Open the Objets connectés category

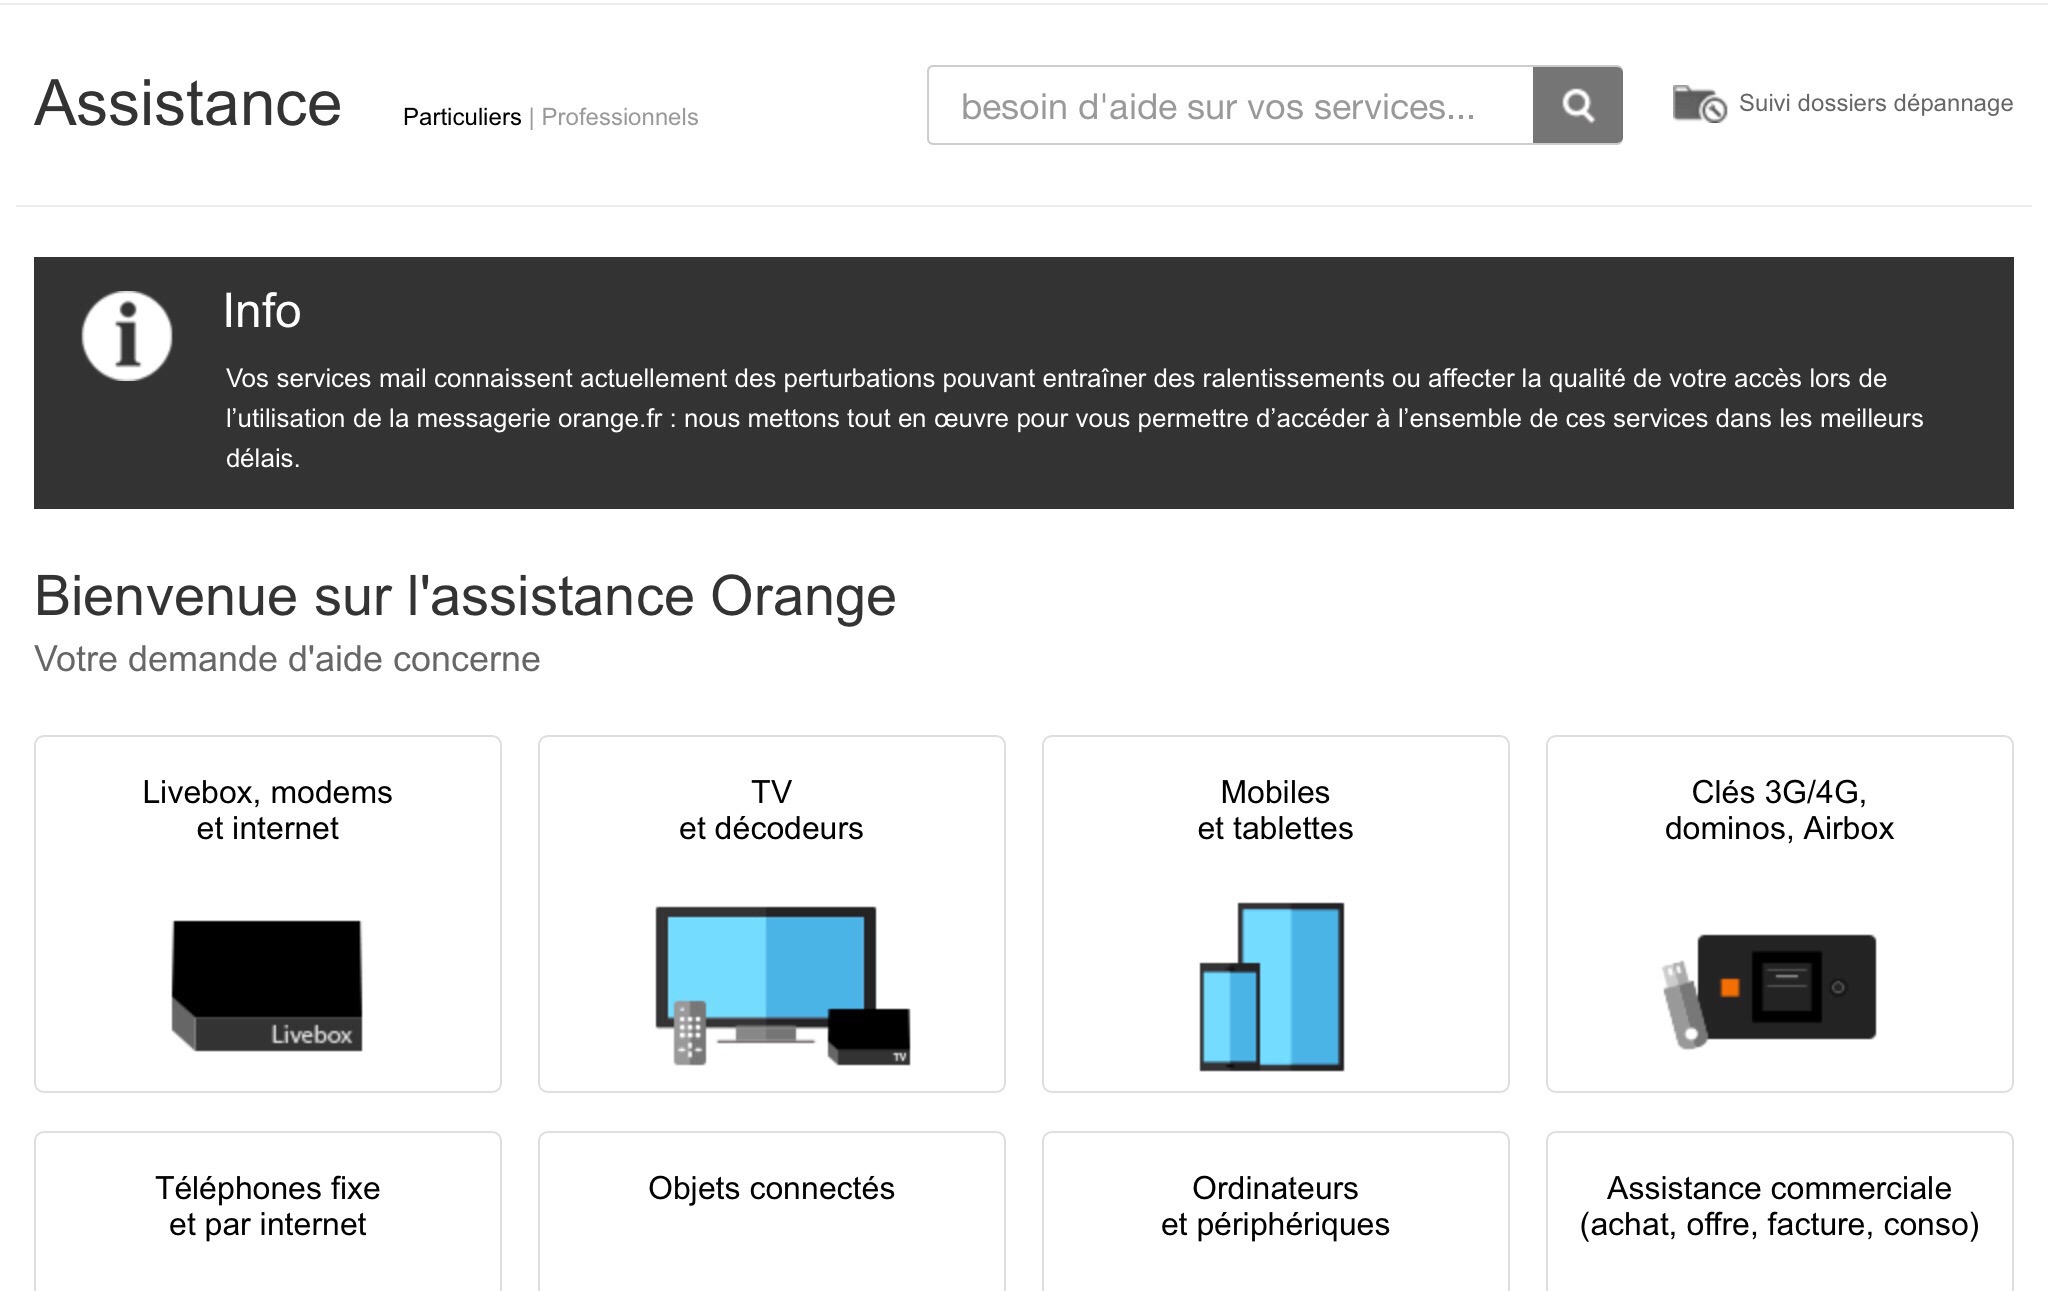tap(771, 1188)
